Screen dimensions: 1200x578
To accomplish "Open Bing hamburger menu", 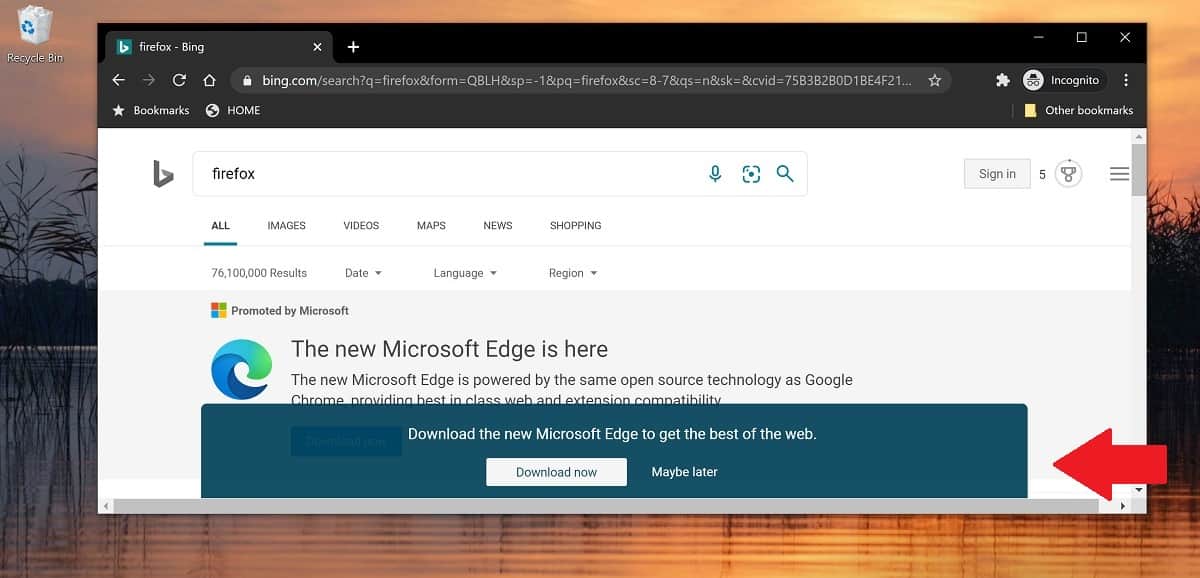I will (x=1120, y=174).
